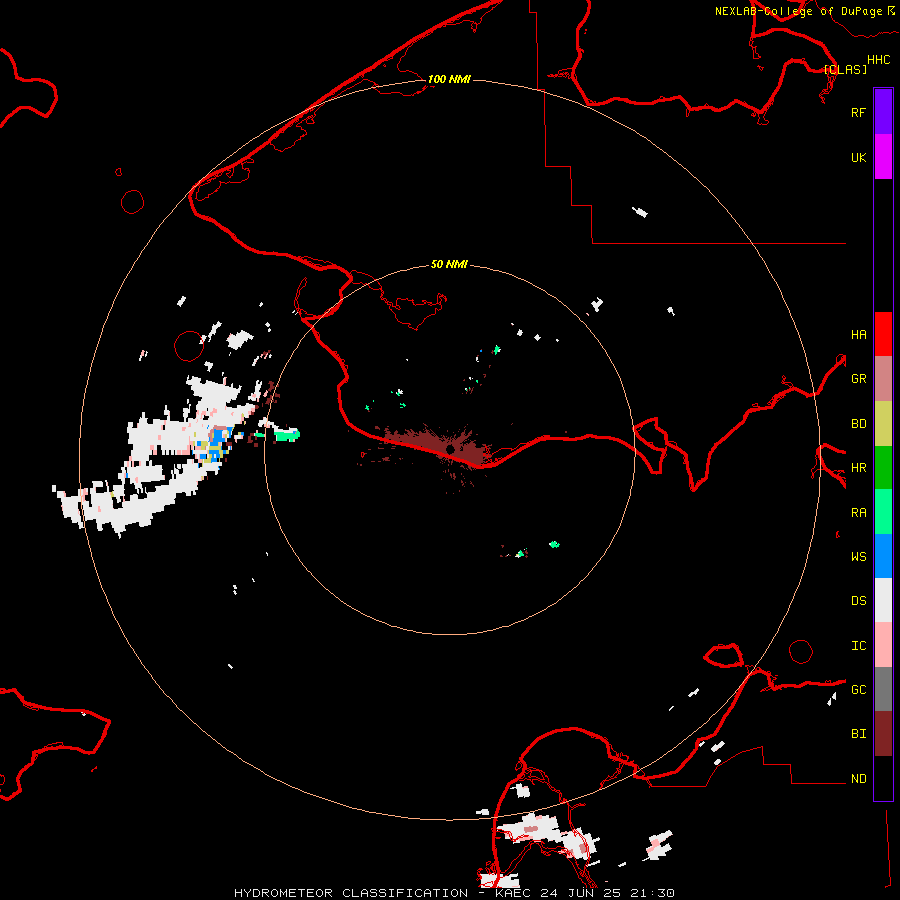Select the GC ground clutter gray swatch
The height and width of the screenshot is (900, 900).
[x=883, y=689]
